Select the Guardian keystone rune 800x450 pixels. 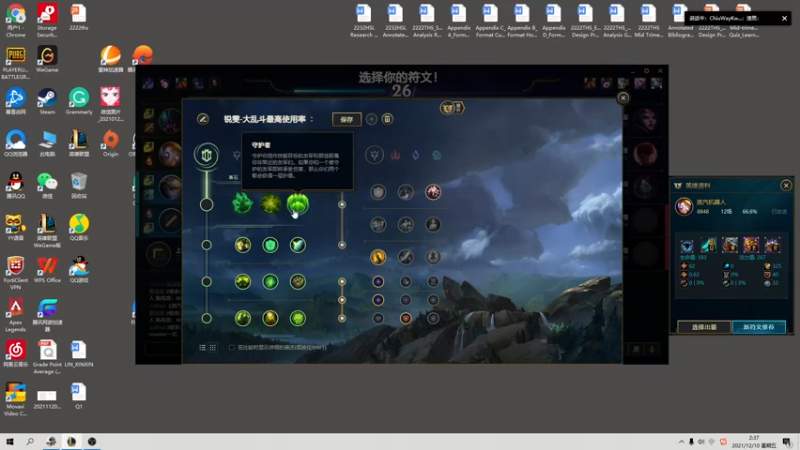298,204
